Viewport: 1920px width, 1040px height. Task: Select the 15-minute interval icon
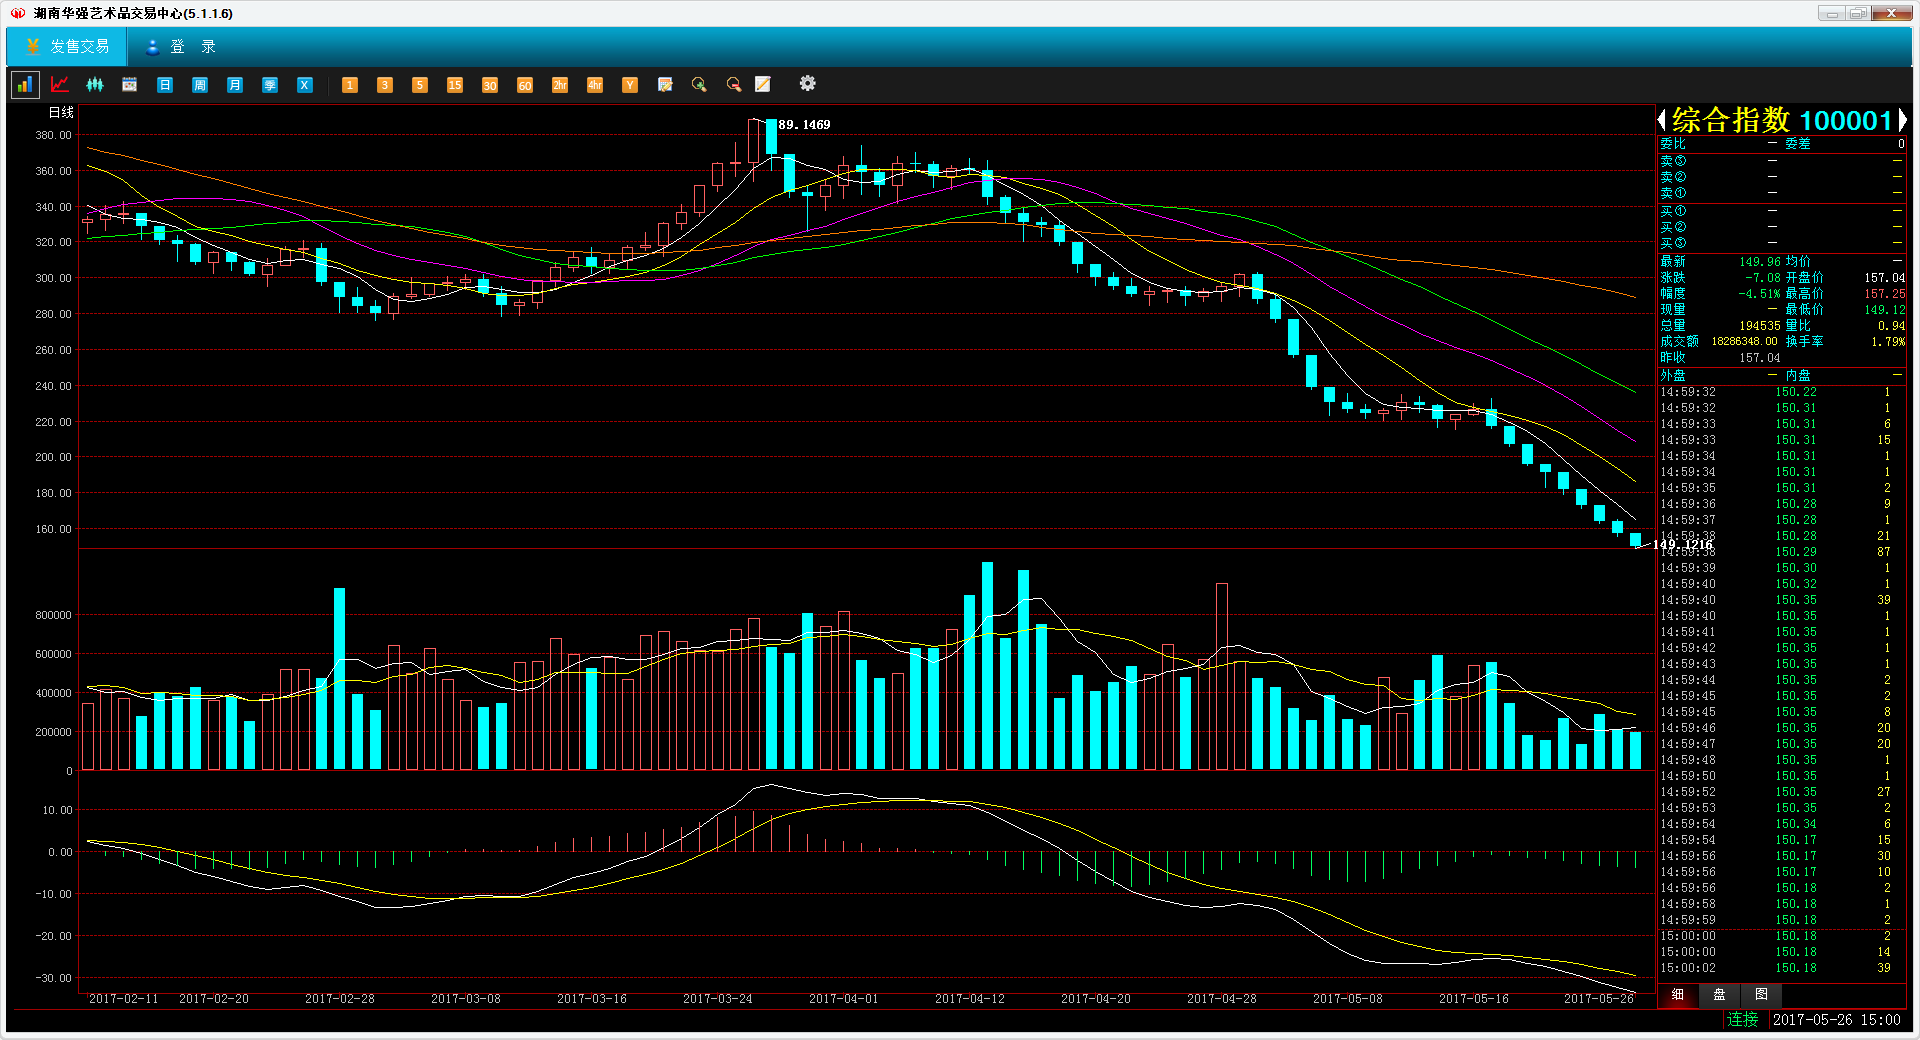coord(455,85)
